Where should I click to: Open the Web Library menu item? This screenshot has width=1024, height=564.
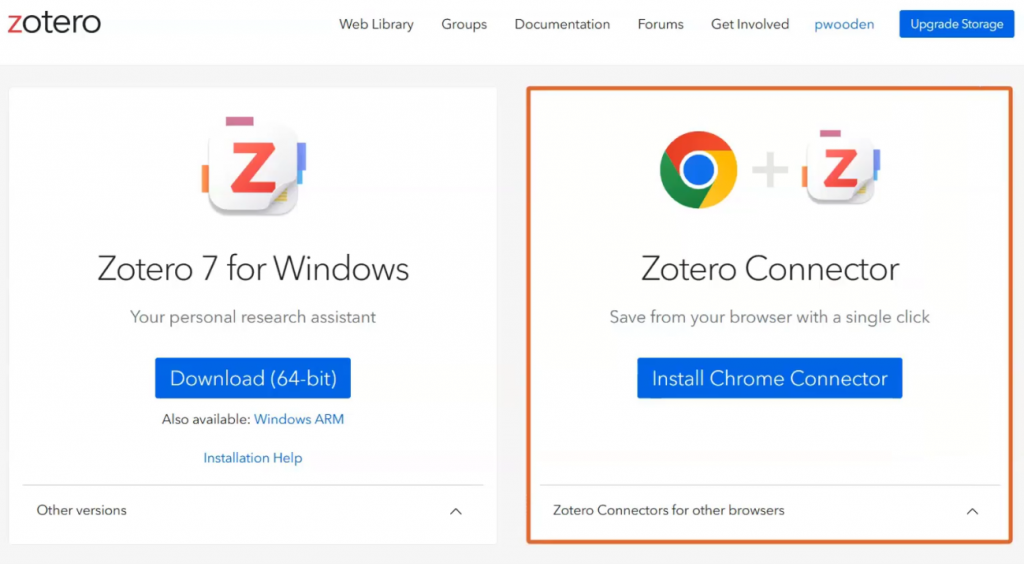pos(376,24)
